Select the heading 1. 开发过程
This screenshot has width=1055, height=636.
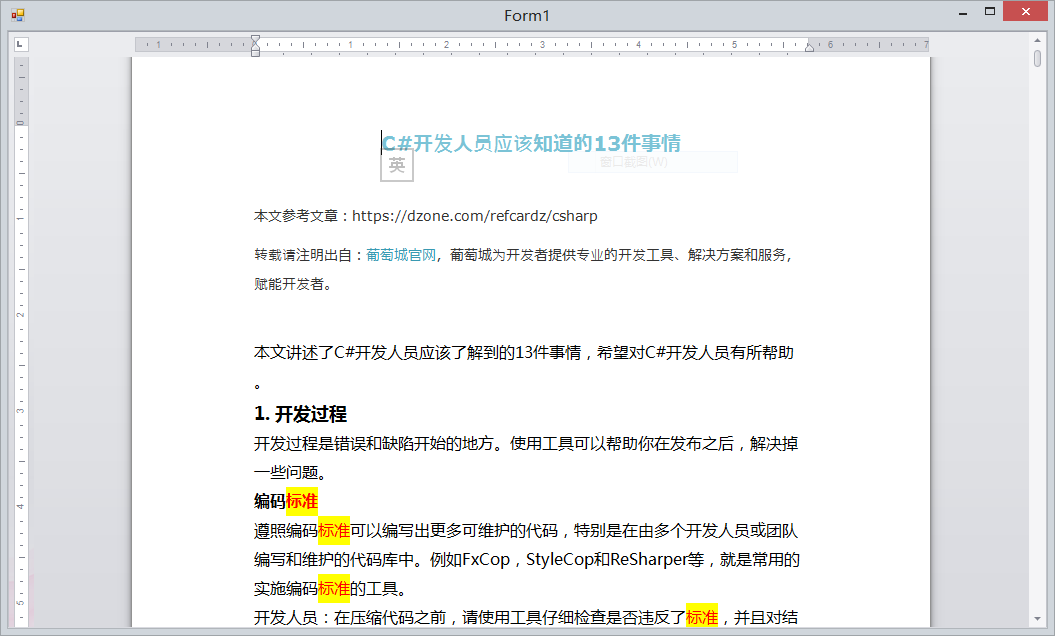point(300,414)
